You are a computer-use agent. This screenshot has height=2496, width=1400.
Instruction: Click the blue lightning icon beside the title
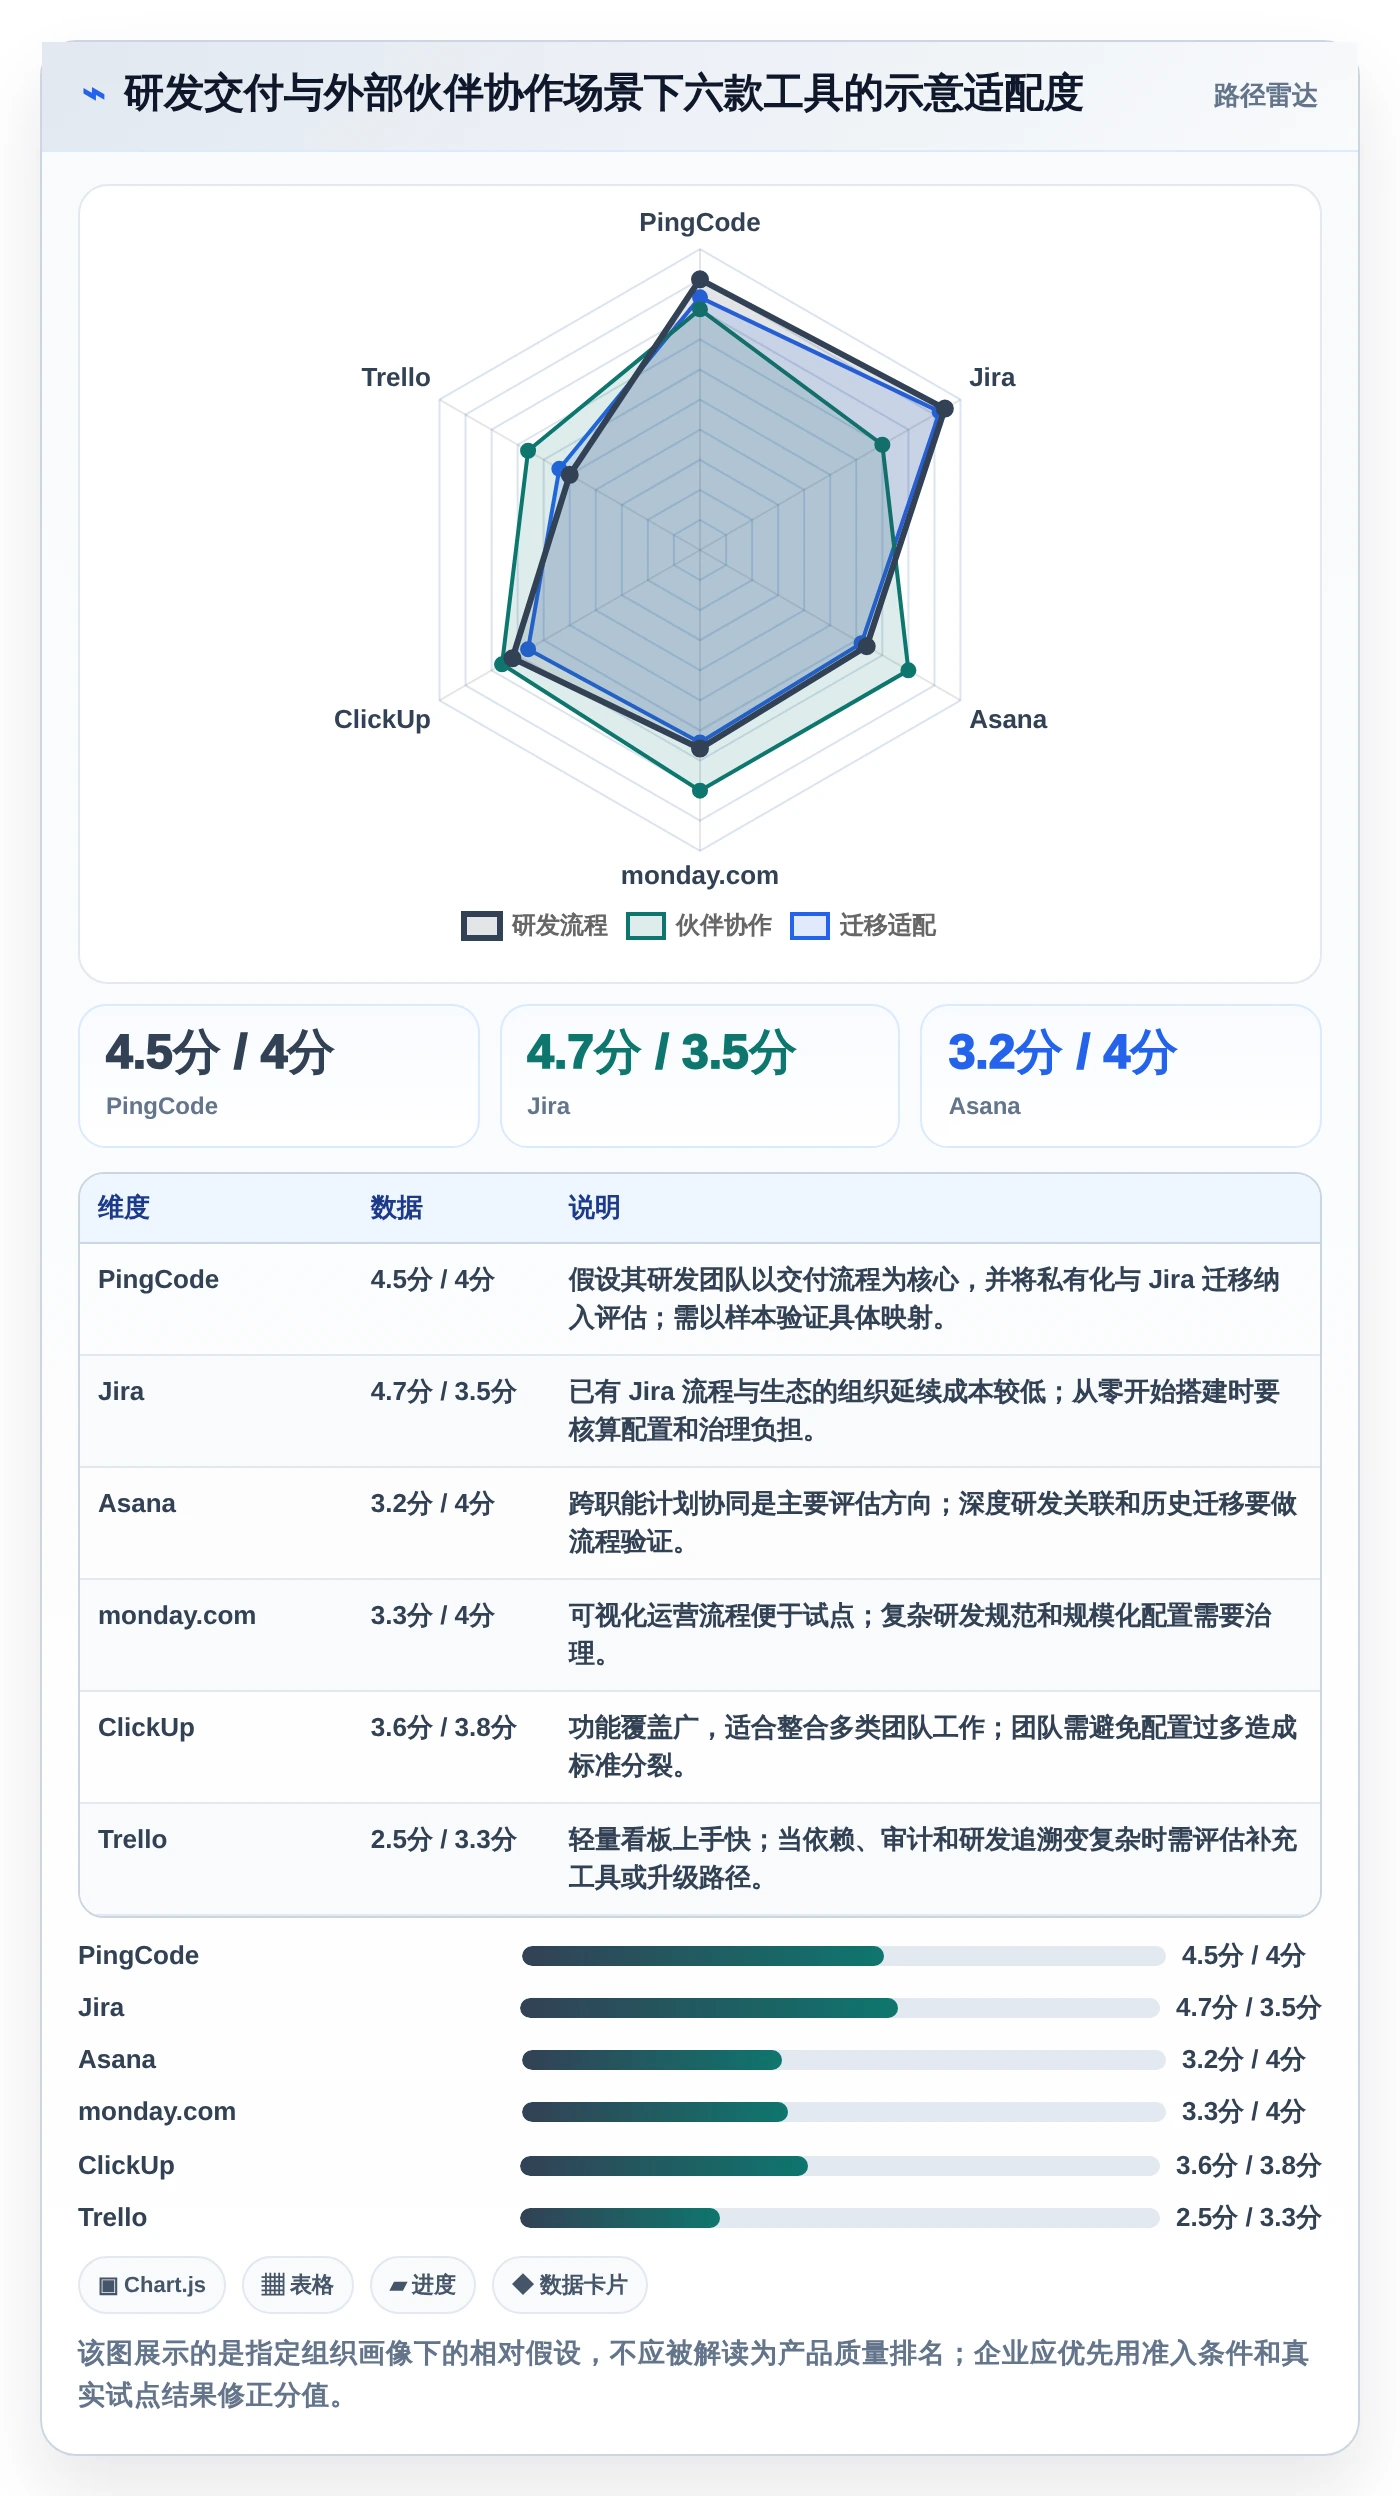tap(93, 94)
